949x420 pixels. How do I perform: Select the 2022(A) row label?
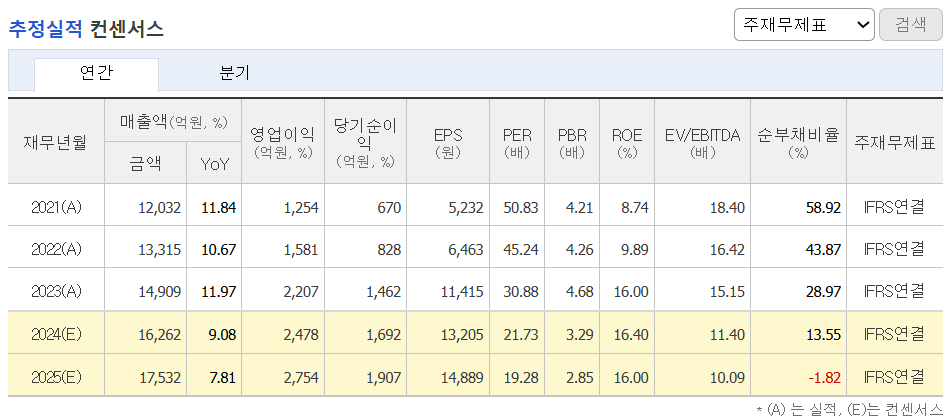pos(56,249)
